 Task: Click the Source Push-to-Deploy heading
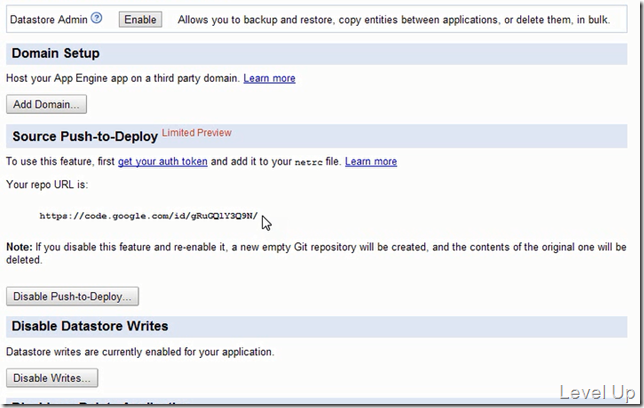pos(85,136)
